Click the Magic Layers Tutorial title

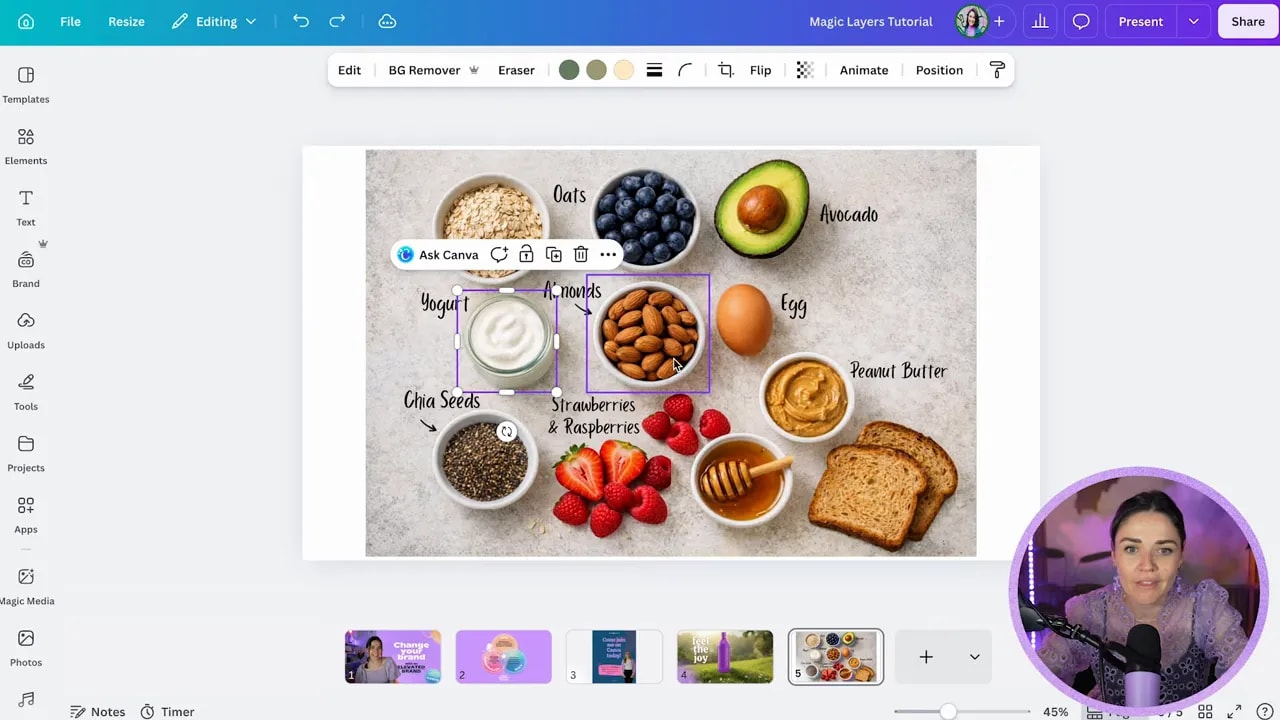pos(870,21)
